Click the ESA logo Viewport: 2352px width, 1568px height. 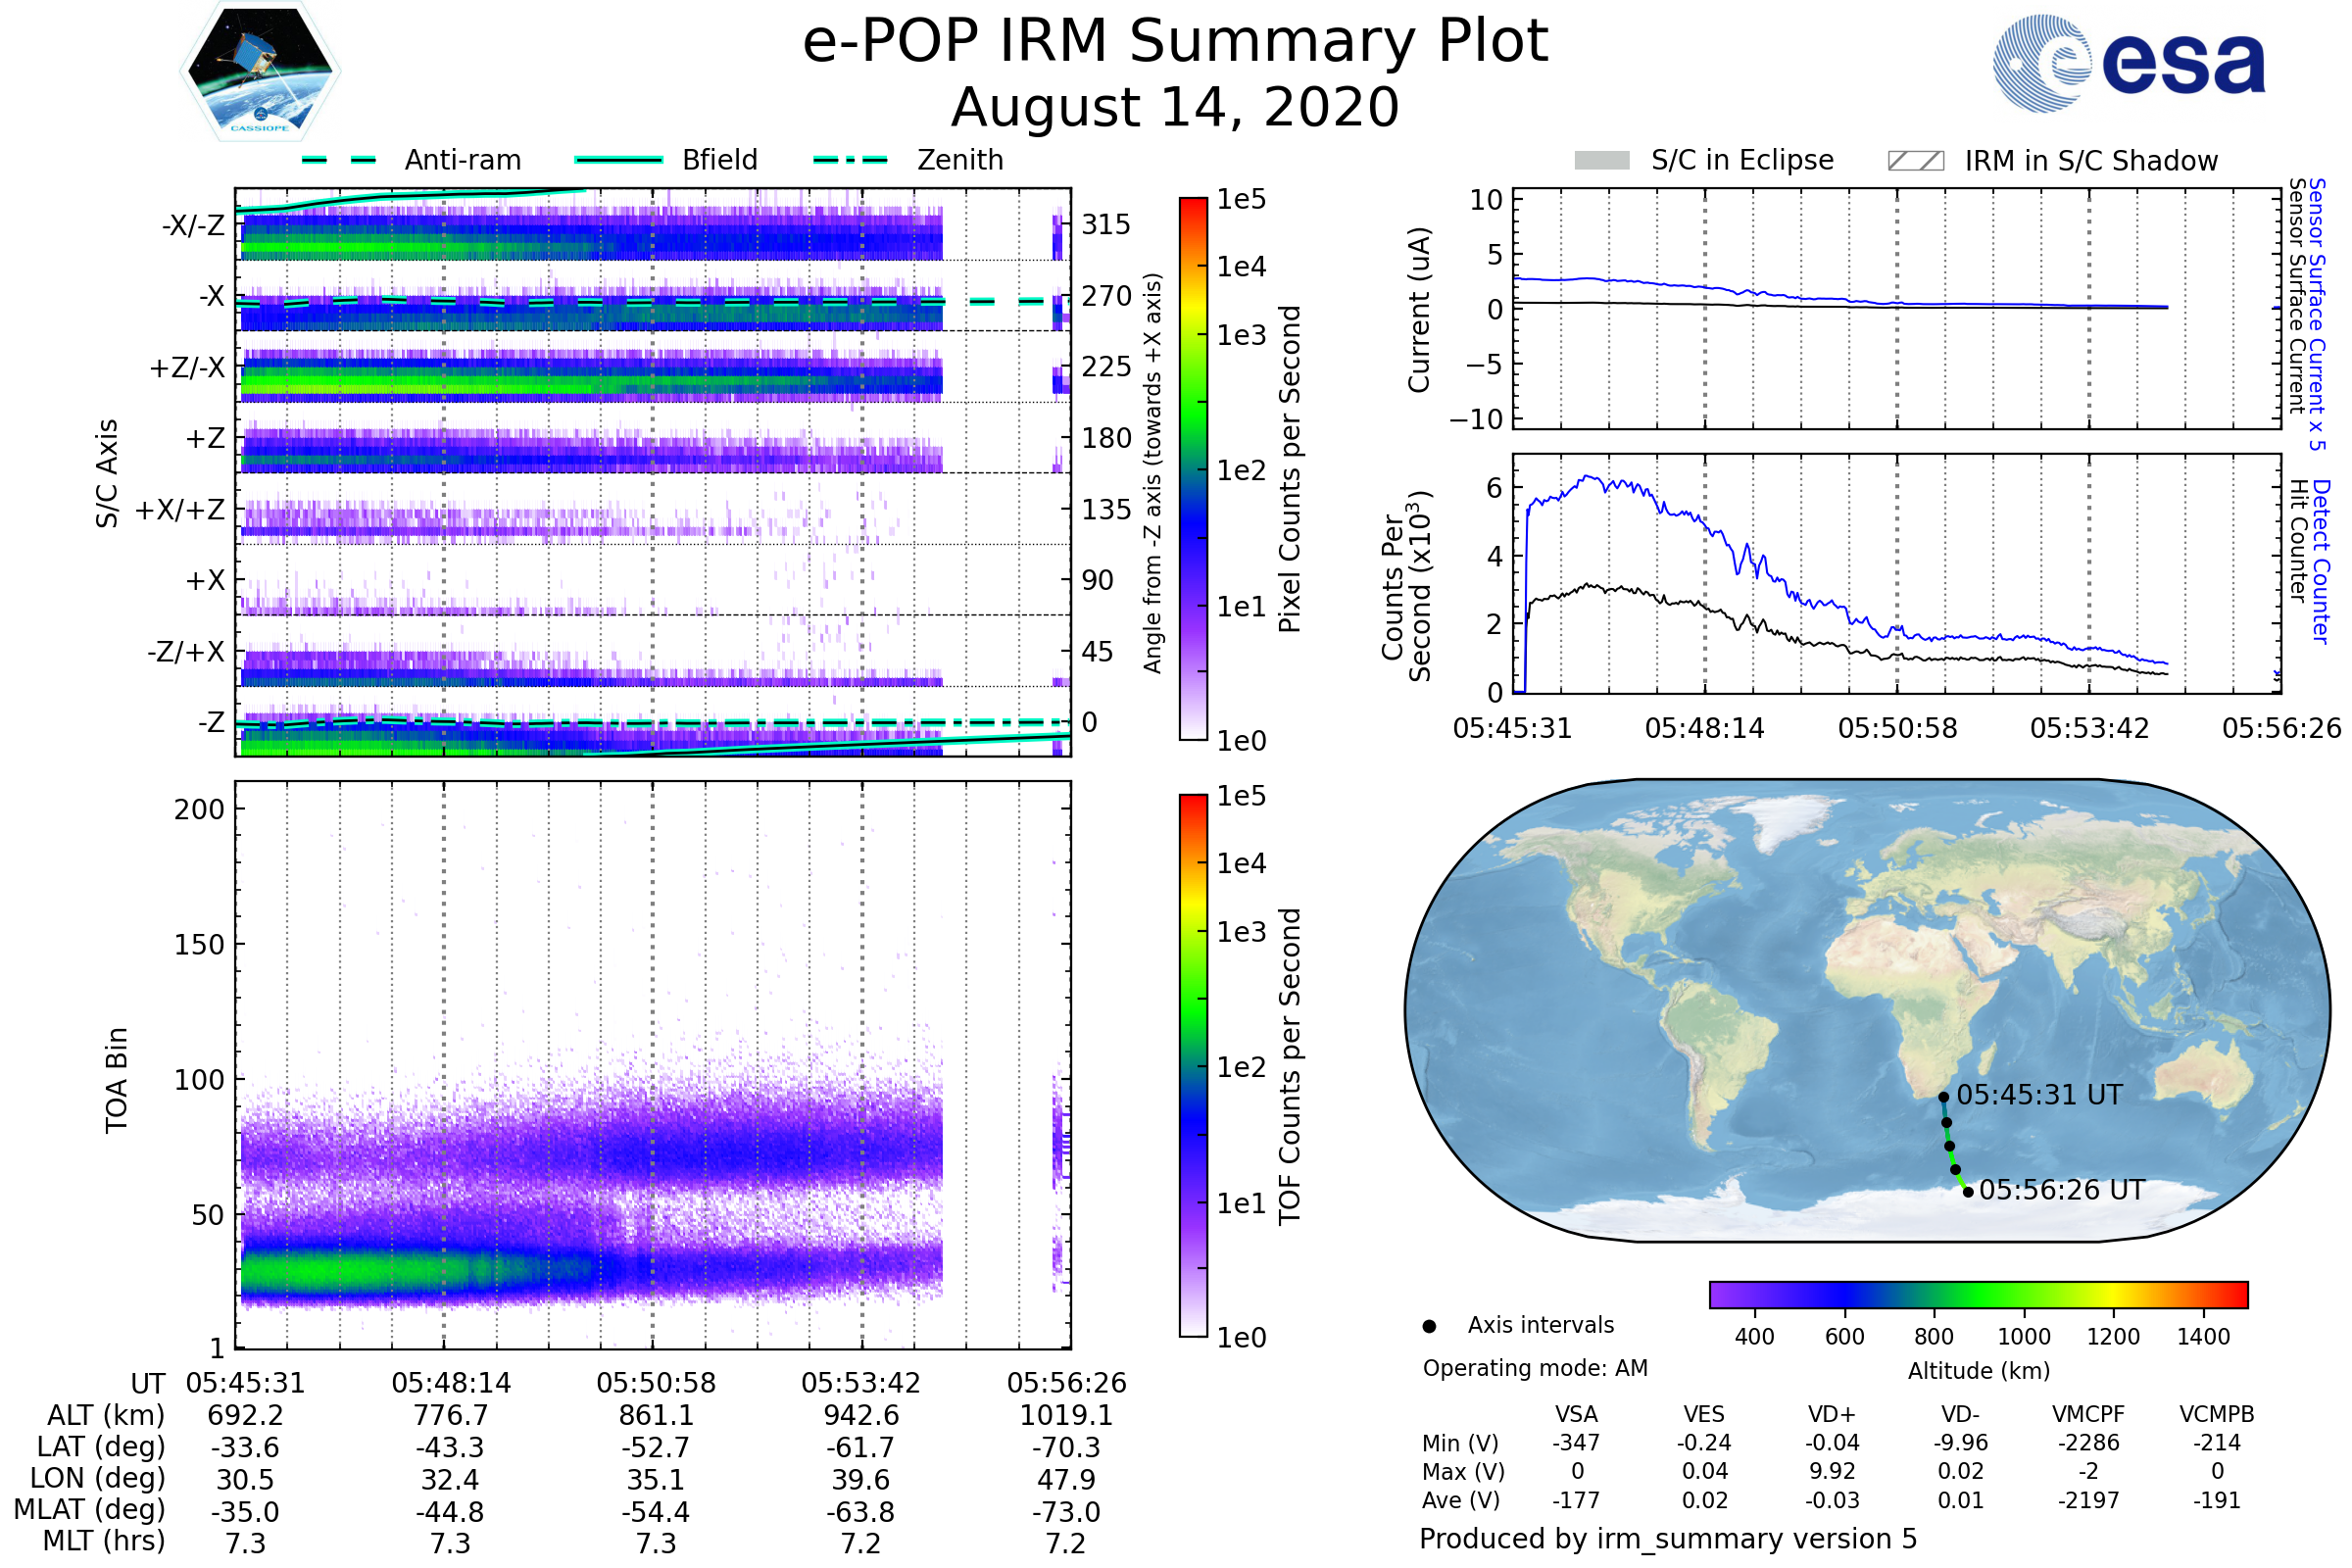point(2130,62)
